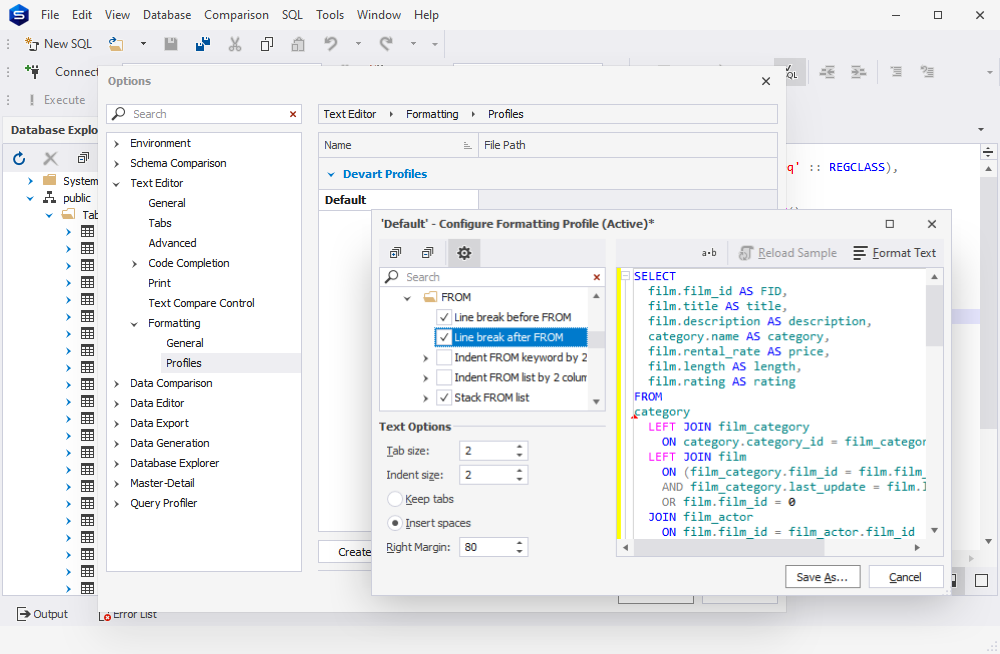Viewport: 1000px width, 654px height.
Task: Create a New SQL document
Action: pyautogui.click(x=57, y=44)
